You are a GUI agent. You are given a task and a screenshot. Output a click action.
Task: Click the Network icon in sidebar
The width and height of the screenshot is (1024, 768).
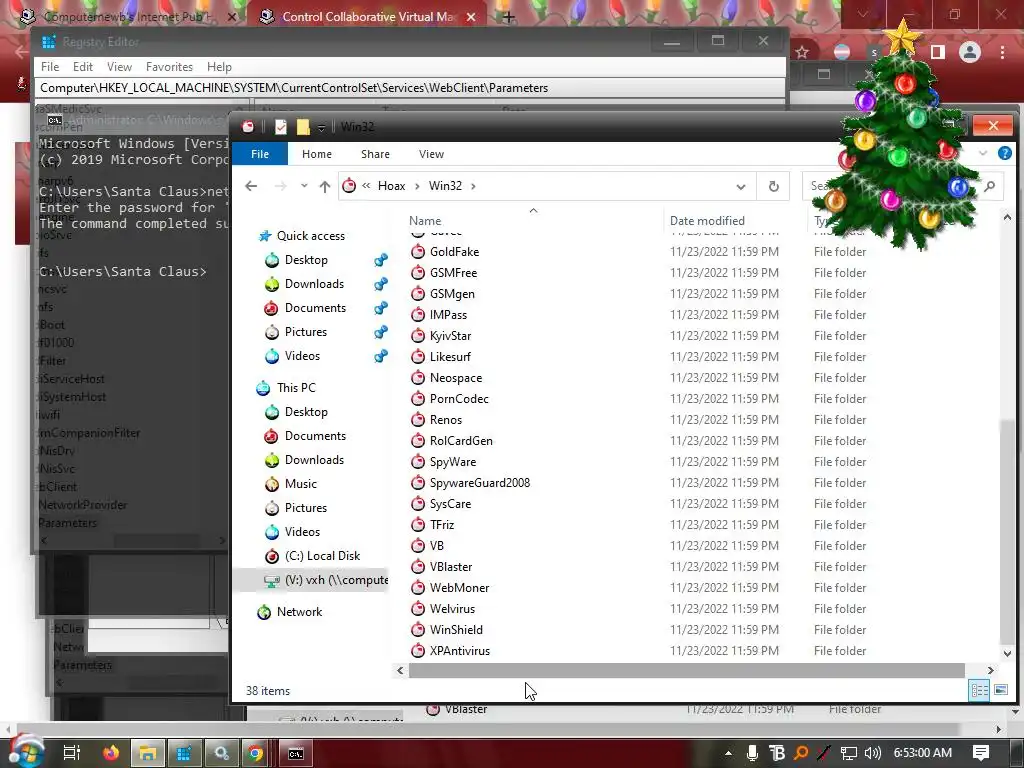point(264,612)
